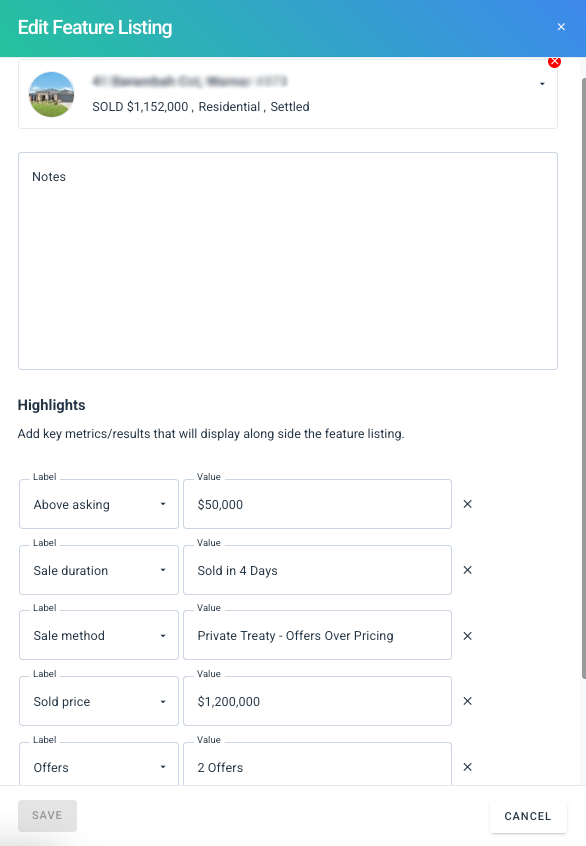Remove the Above asking highlight row
The height and width of the screenshot is (846, 586).
click(x=467, y=504)
